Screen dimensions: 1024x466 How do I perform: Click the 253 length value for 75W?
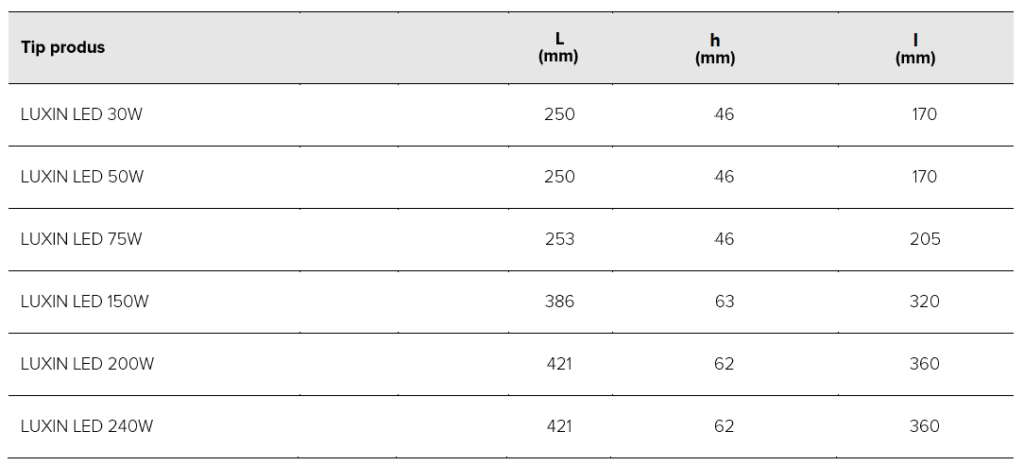click(559, 239)
